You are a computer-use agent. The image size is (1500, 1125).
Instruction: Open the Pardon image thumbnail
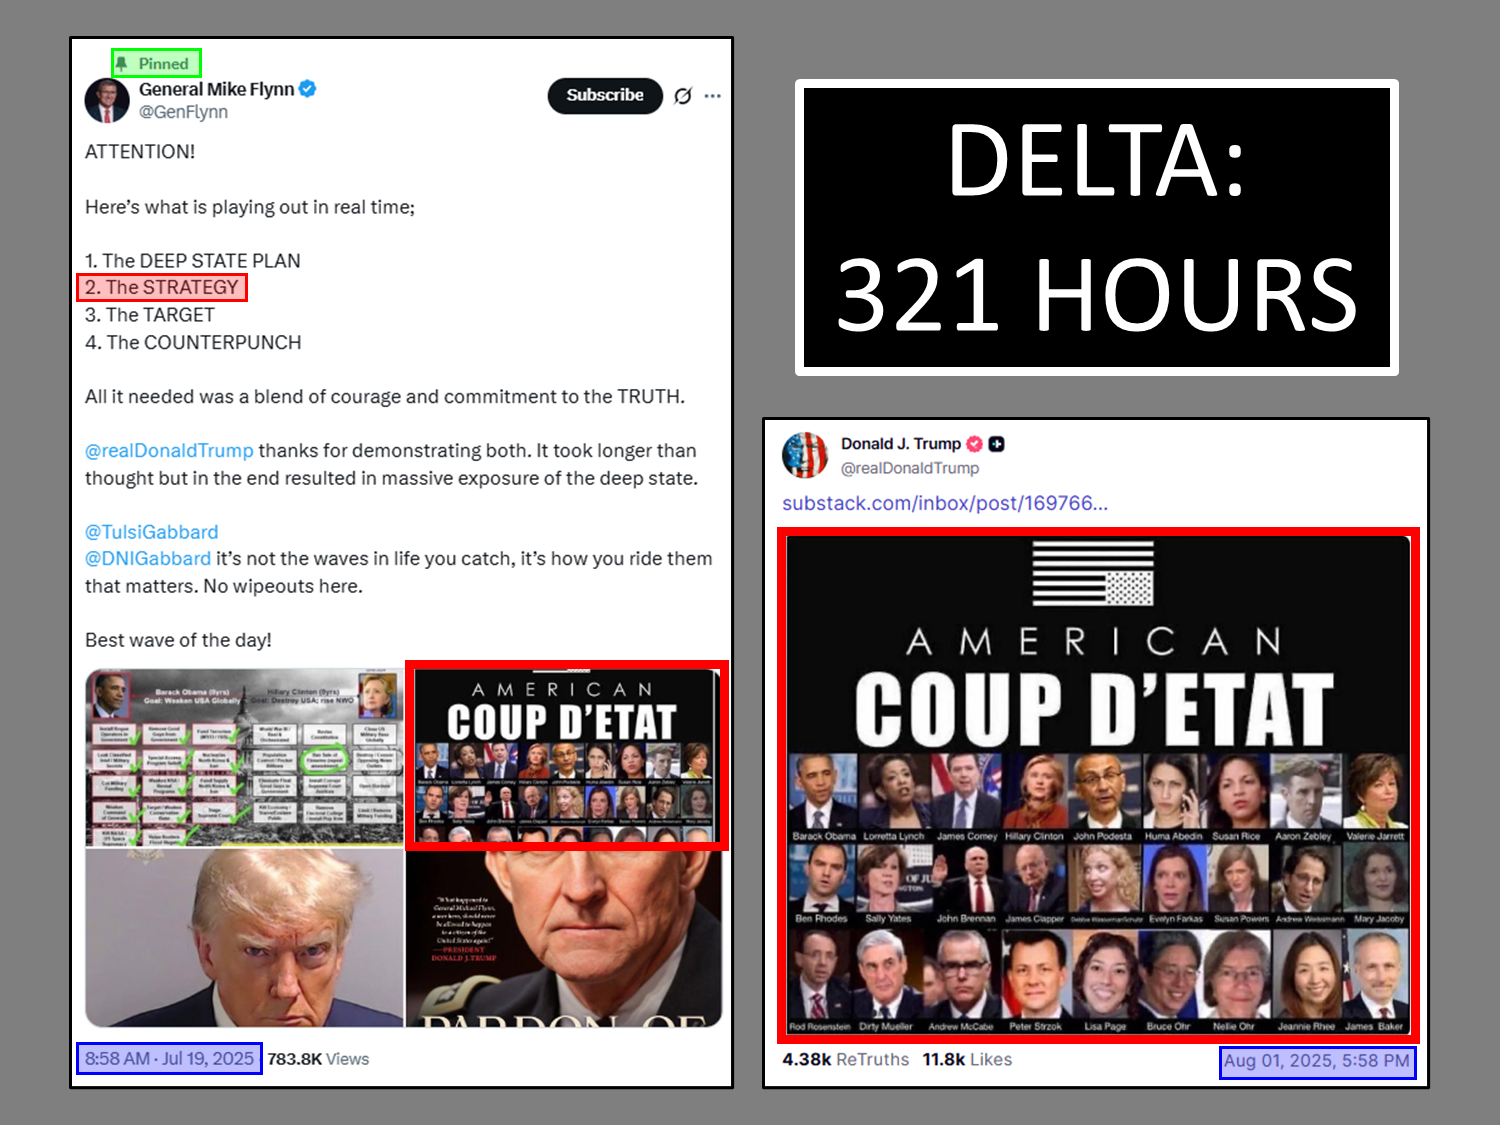(564, 939)
